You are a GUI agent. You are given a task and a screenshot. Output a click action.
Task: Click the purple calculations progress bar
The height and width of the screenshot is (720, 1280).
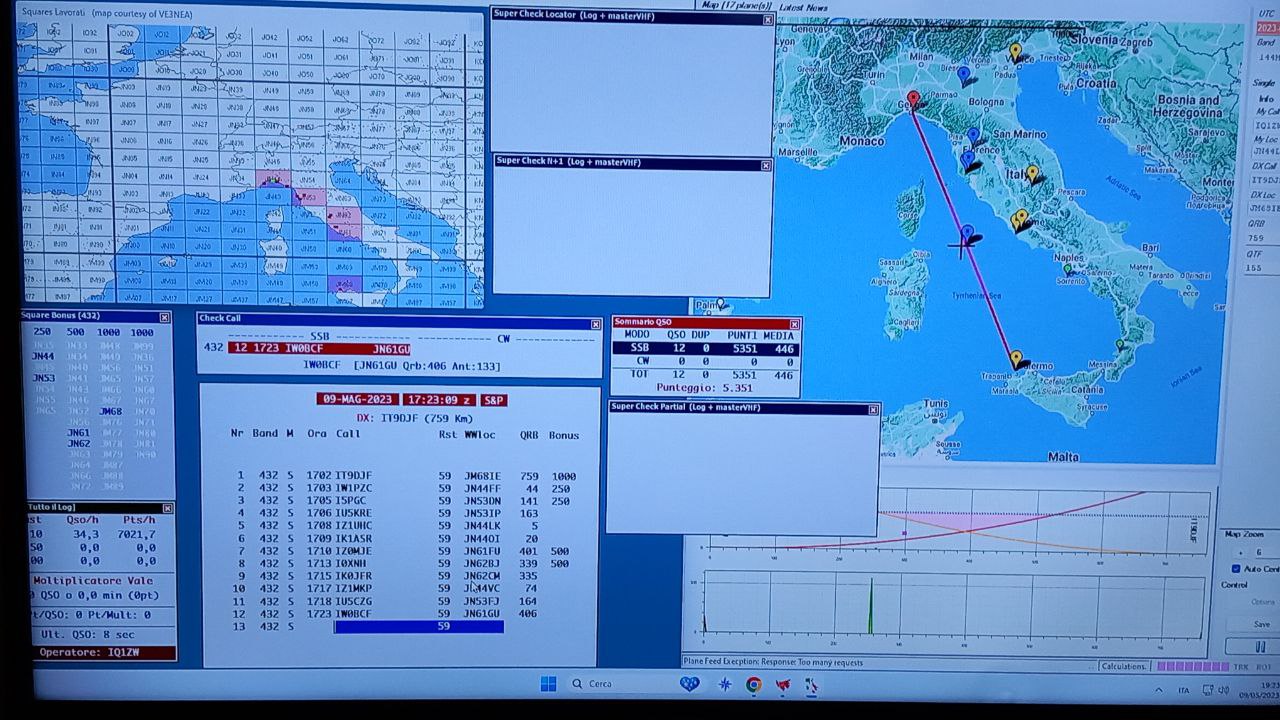[1193, 666]
